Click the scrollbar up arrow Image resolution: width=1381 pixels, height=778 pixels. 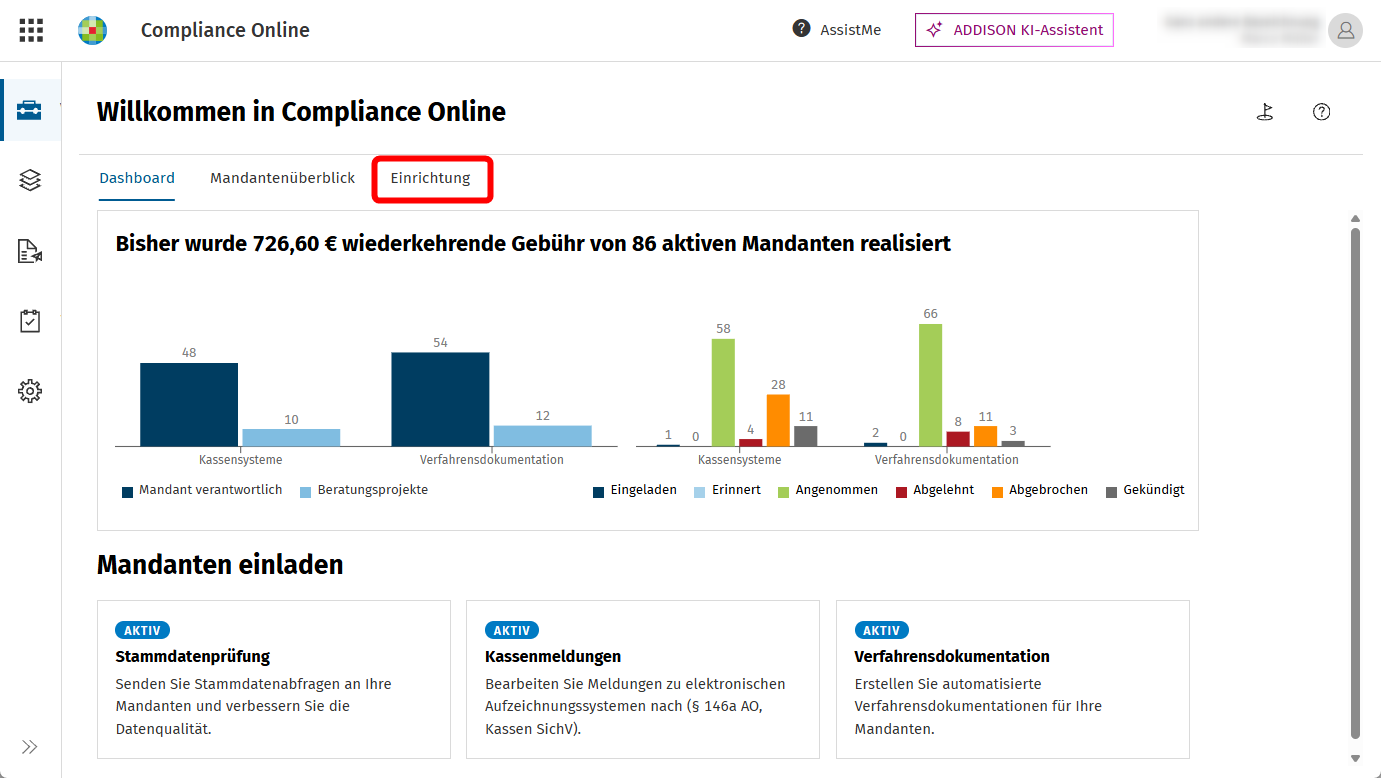1355,219
